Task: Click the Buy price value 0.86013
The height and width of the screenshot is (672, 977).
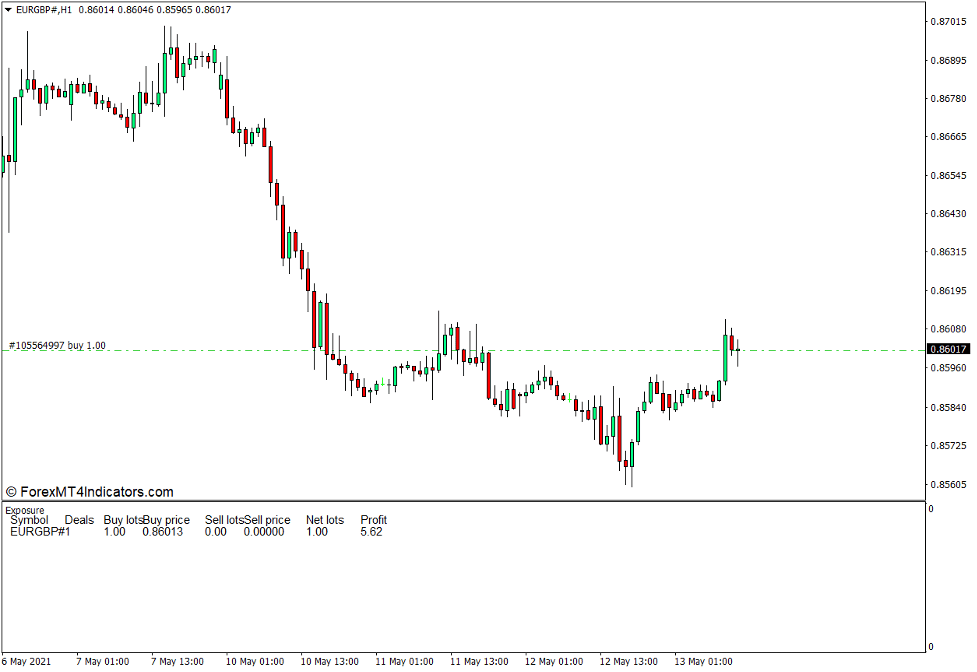Action: tap(165, 531)
